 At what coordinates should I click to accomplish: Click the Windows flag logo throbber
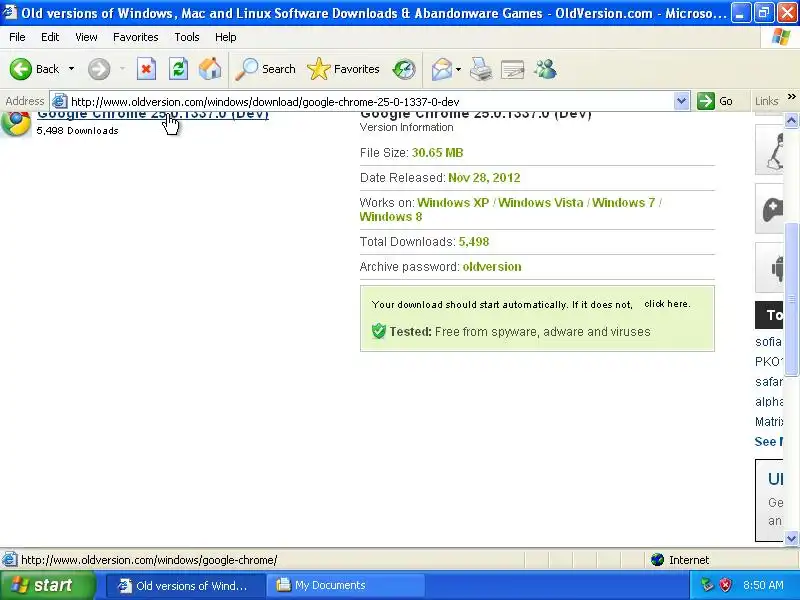coord(781,37)
